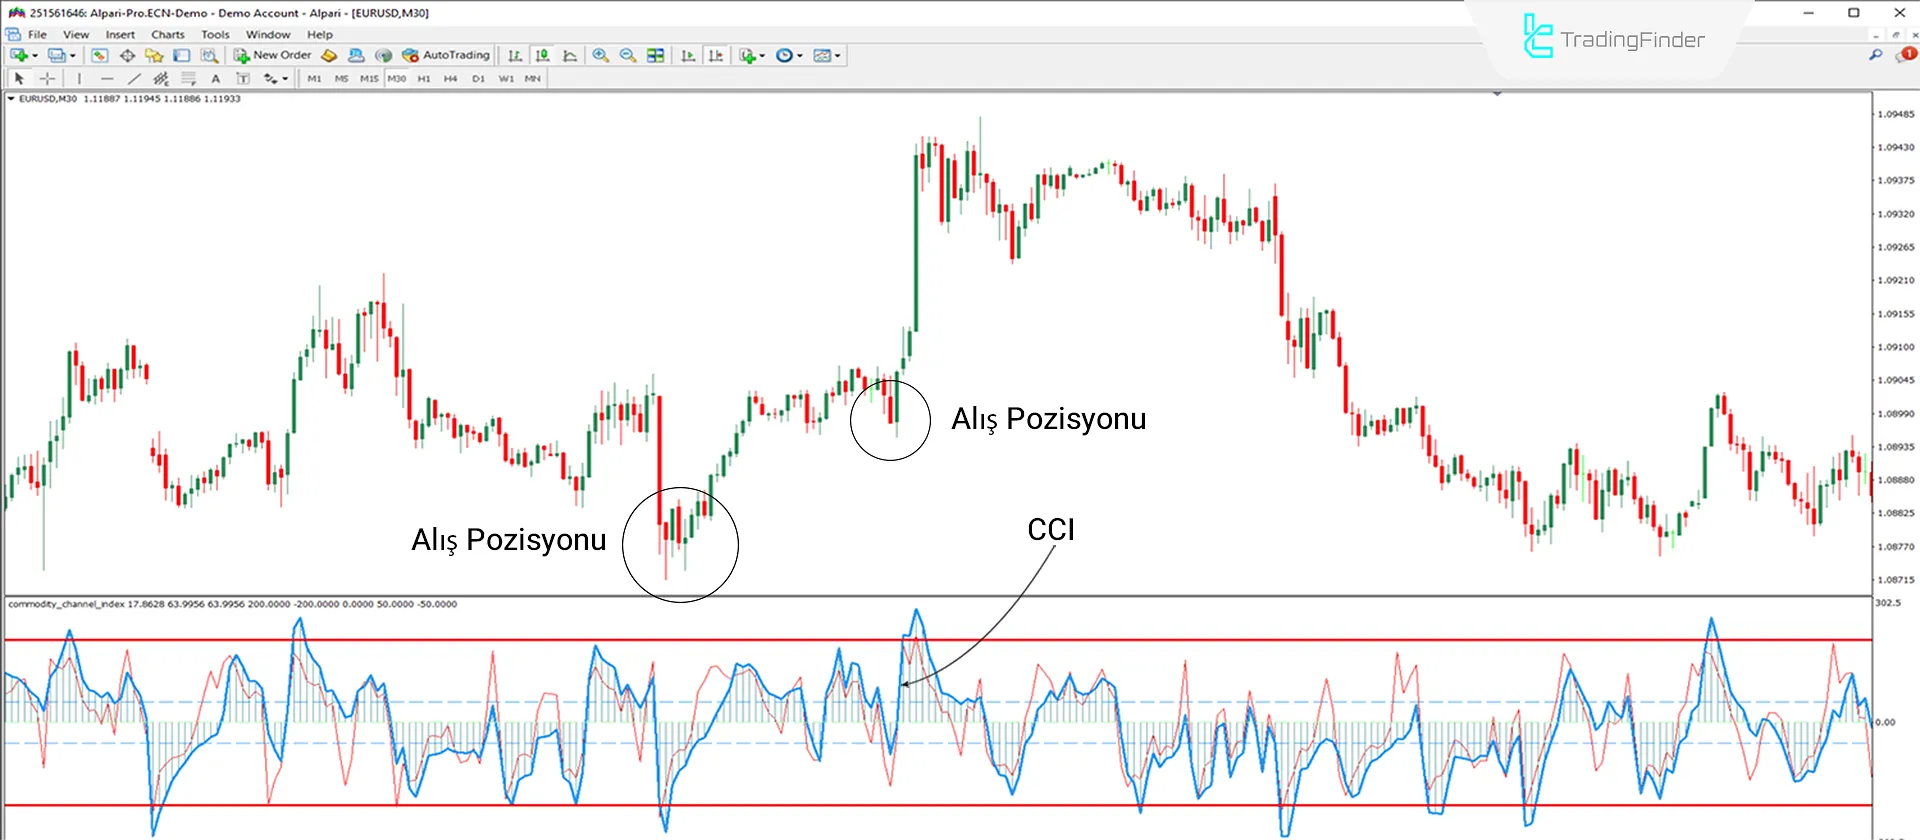The image size is (1920, 840).
Task: Open the notifications chat icon with badge
Action: pyautogui.click(x=1904, y=55)
